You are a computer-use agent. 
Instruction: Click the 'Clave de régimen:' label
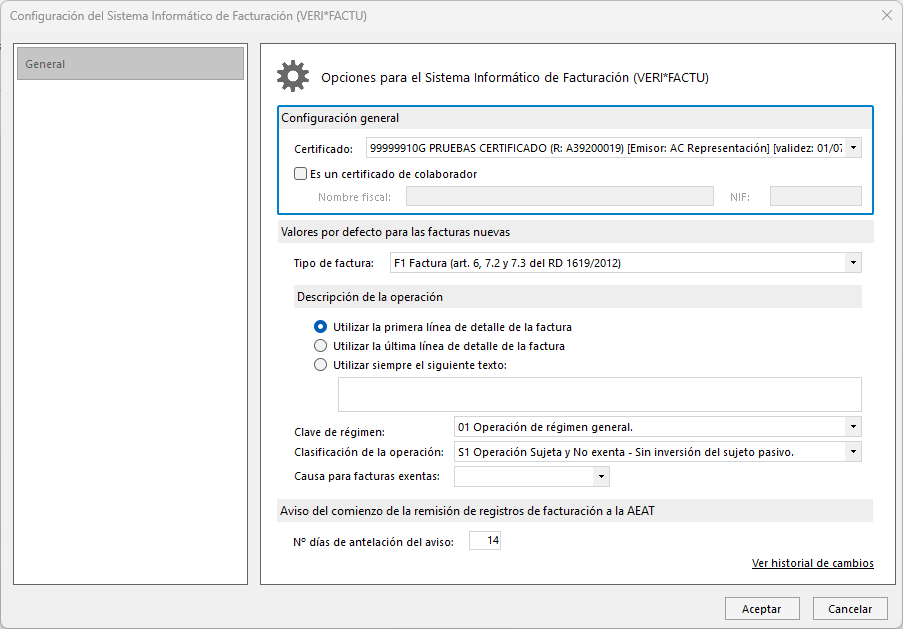pos(339,432)
